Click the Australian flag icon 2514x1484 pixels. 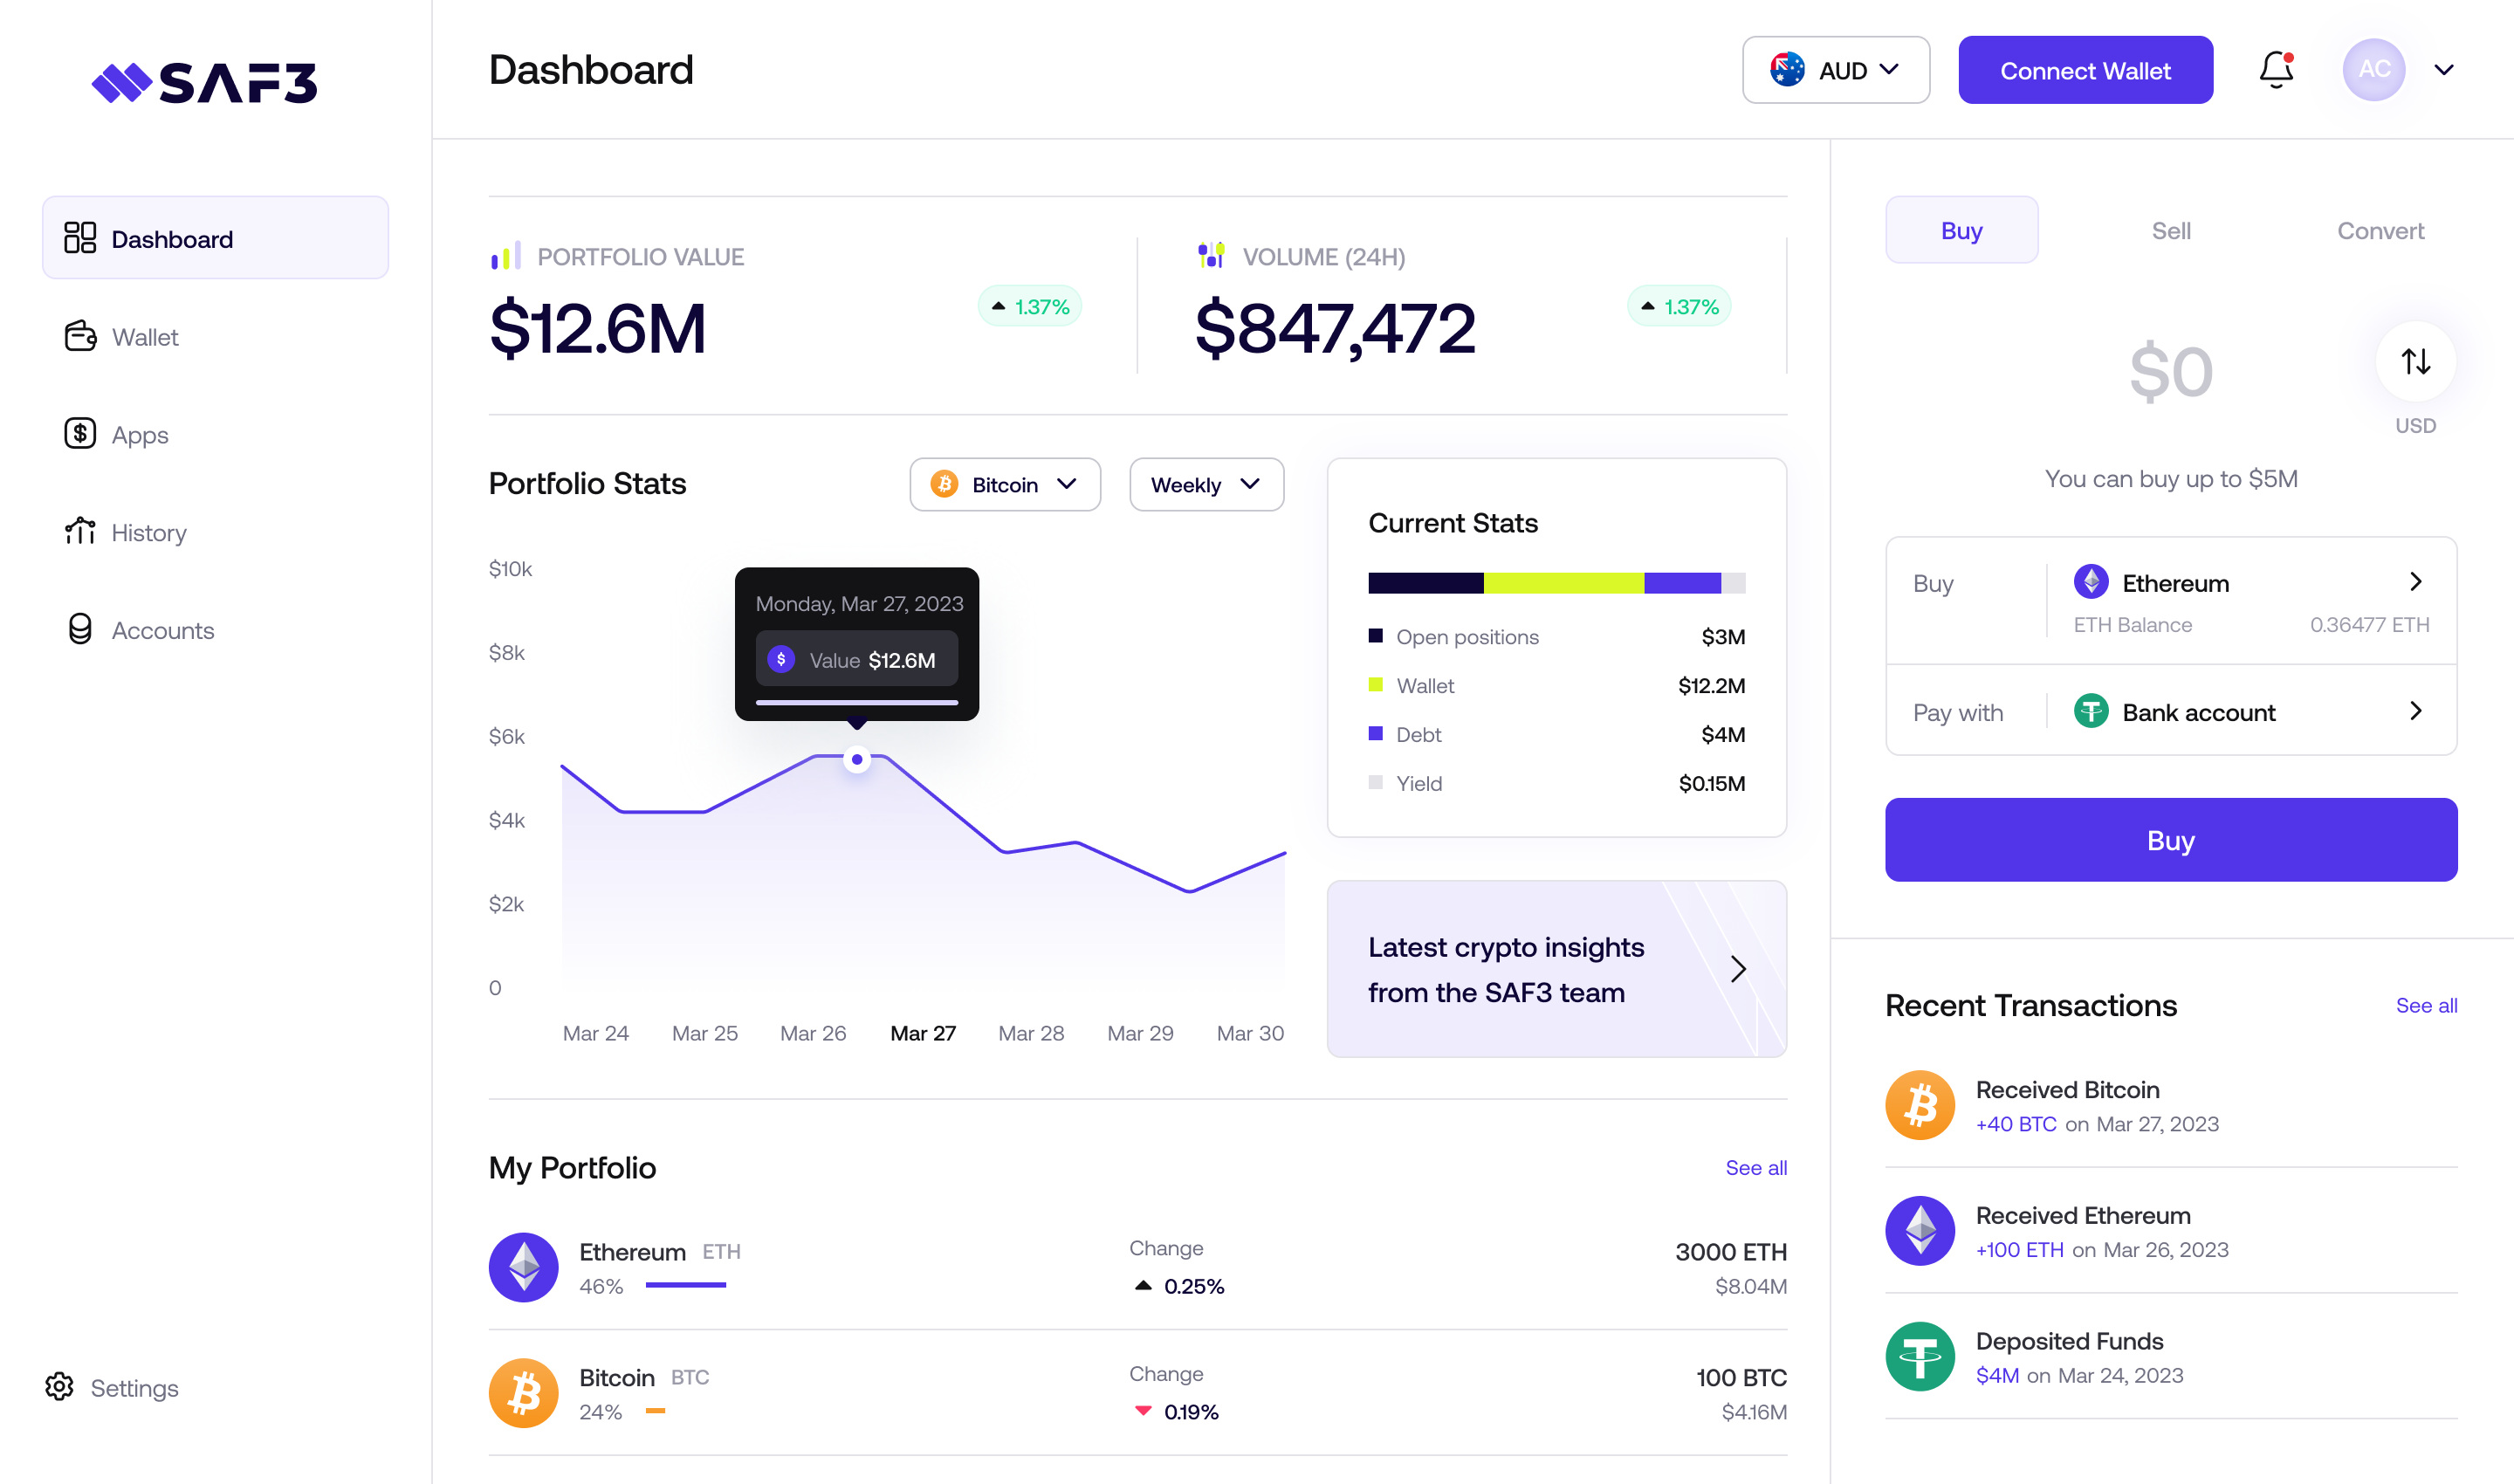coord(1787,70)
